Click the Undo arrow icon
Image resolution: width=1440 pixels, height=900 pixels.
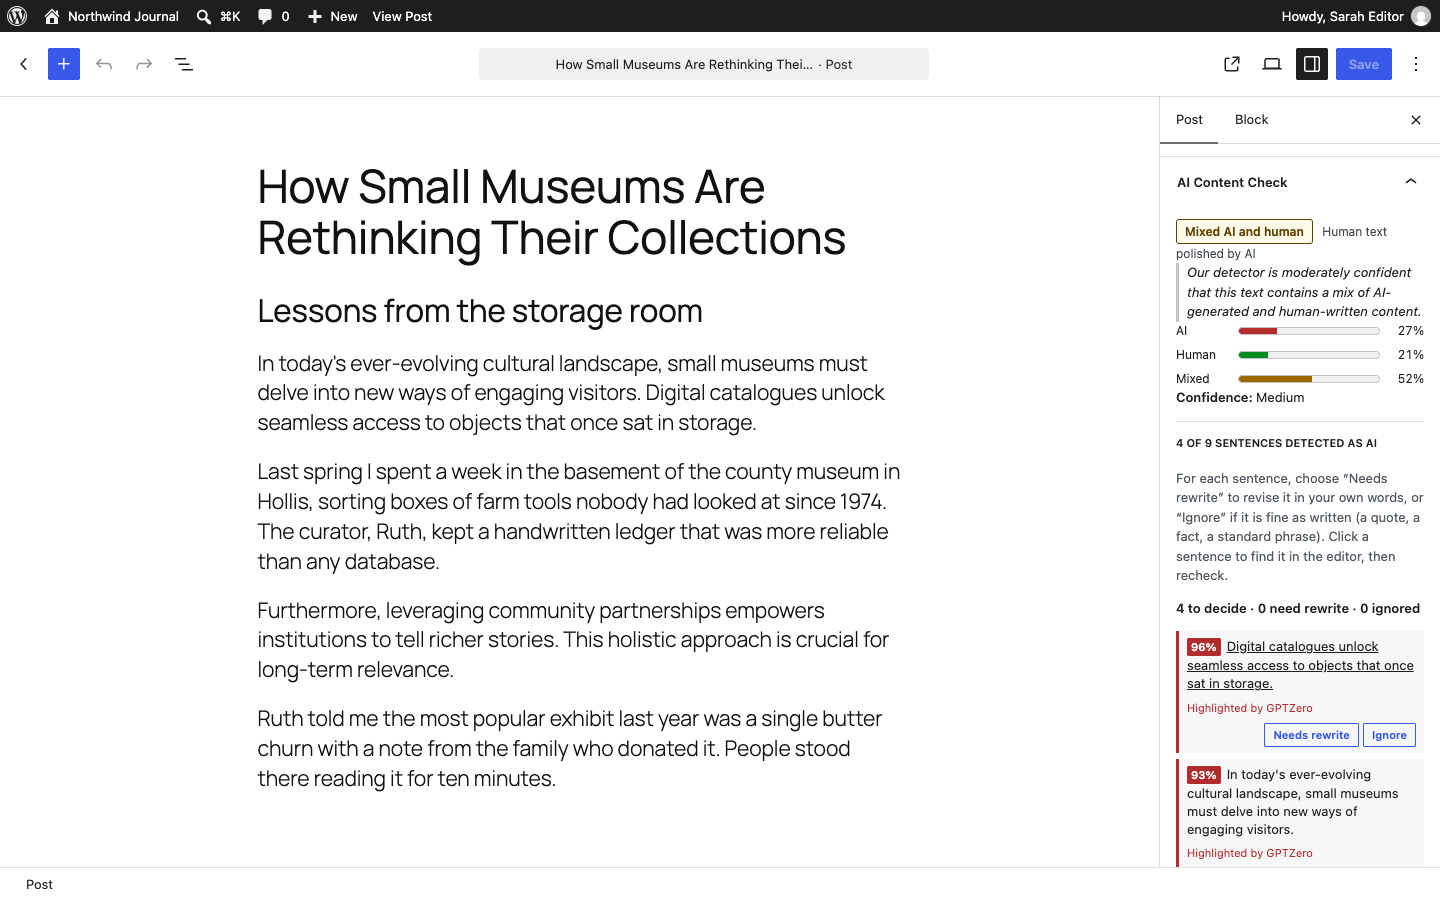[x=104, y=64]
